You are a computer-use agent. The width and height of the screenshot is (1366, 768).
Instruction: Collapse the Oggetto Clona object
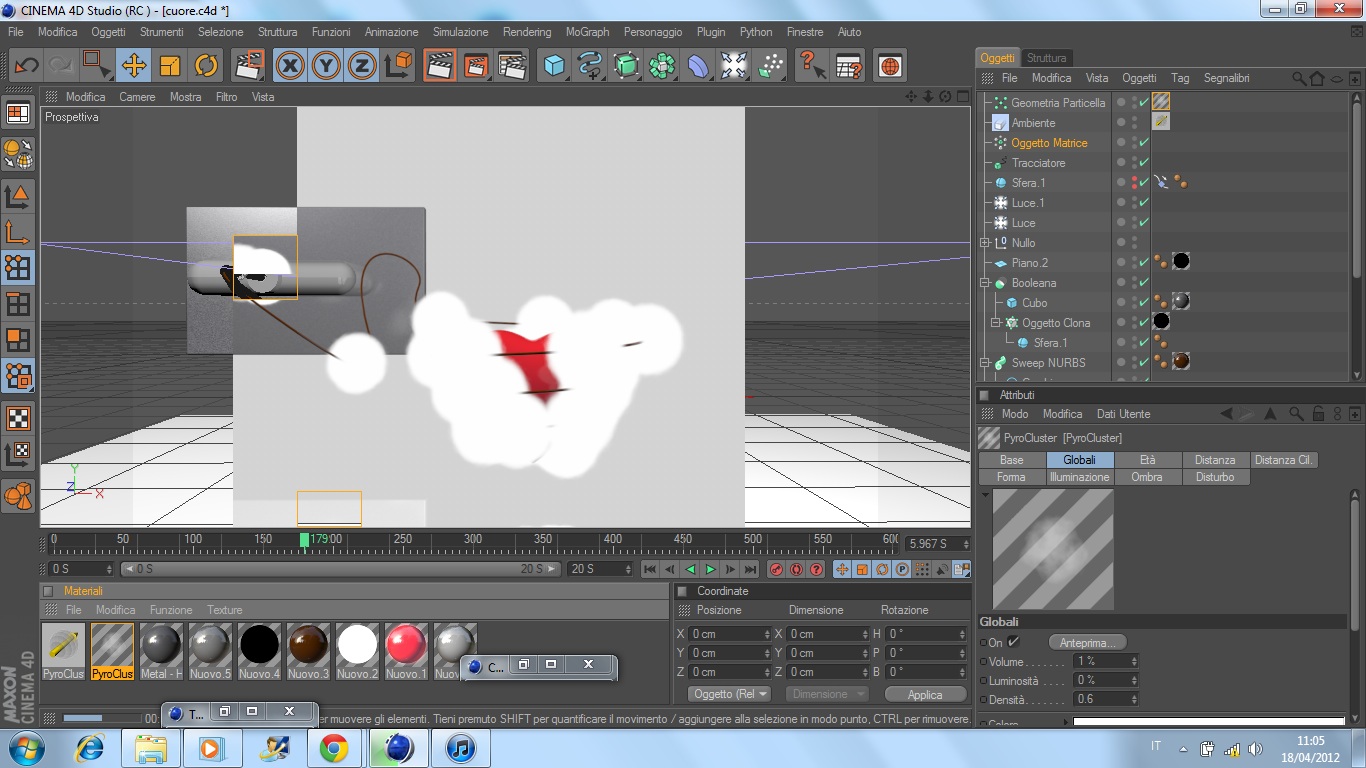(996, 322)
